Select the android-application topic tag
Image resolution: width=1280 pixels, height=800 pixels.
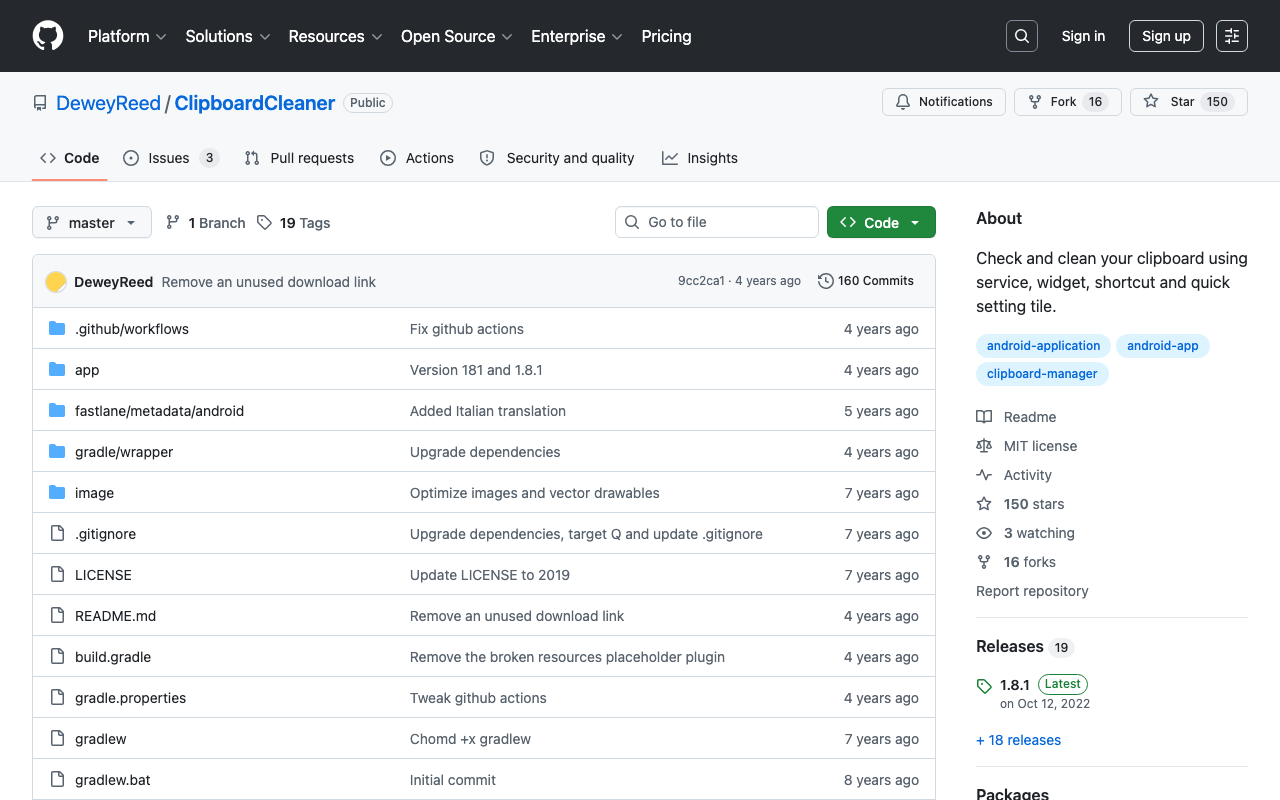[x=1043, y=346]
